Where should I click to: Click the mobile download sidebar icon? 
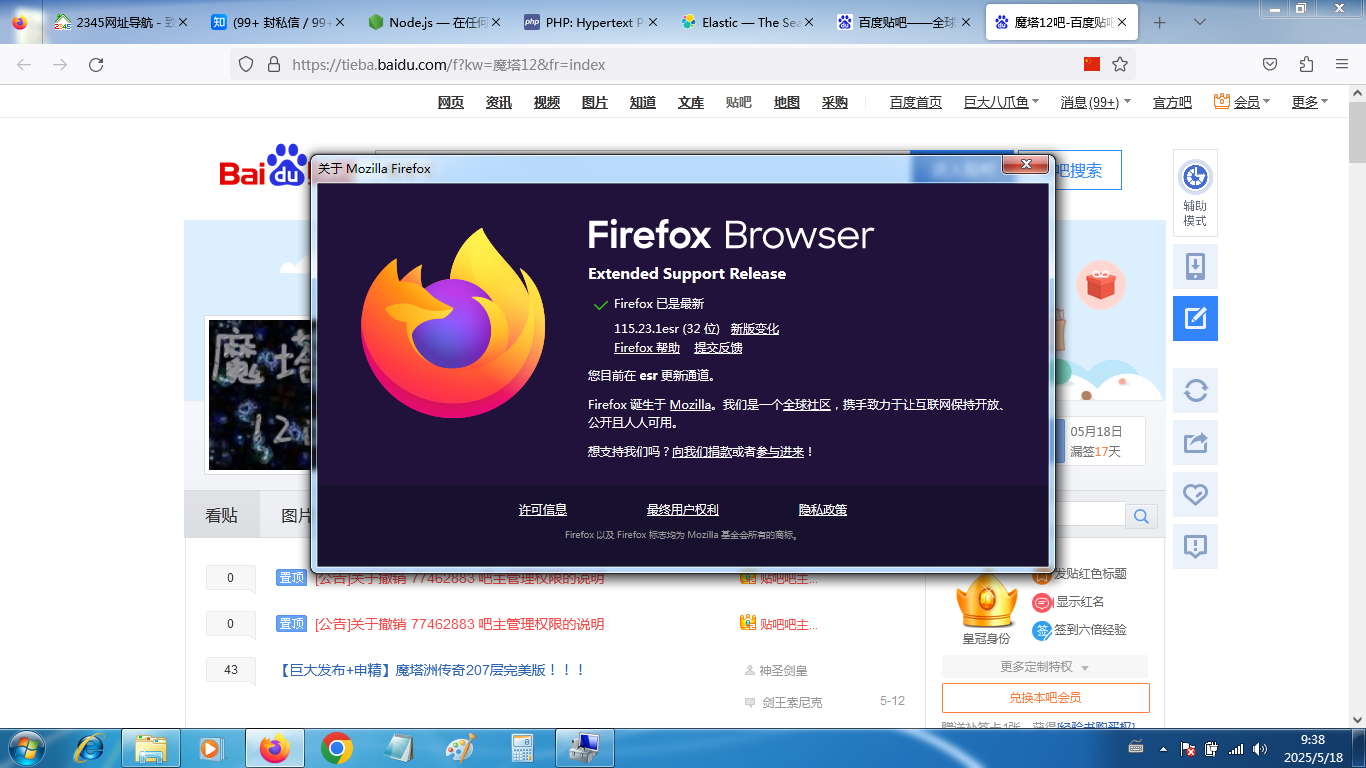[1195, 267]
